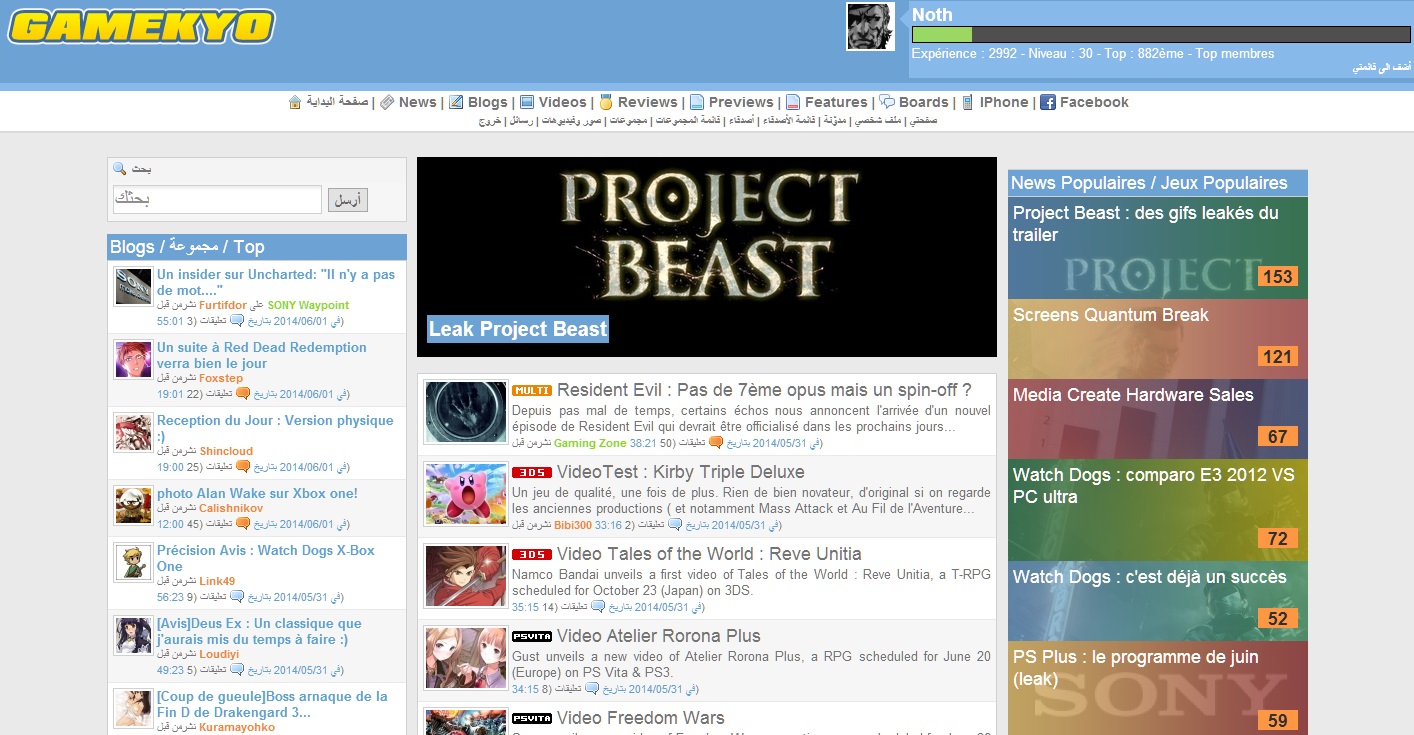The image size is (1414, 735).
Task: Click the Furtifdor author name
Action: coord(223,305)
